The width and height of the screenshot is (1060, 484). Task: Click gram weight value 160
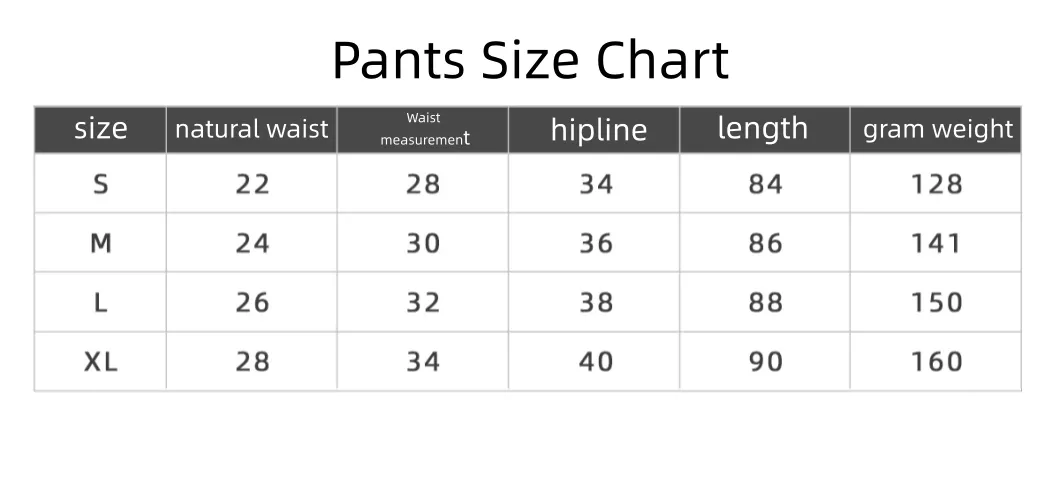click(x=936, y=361)
